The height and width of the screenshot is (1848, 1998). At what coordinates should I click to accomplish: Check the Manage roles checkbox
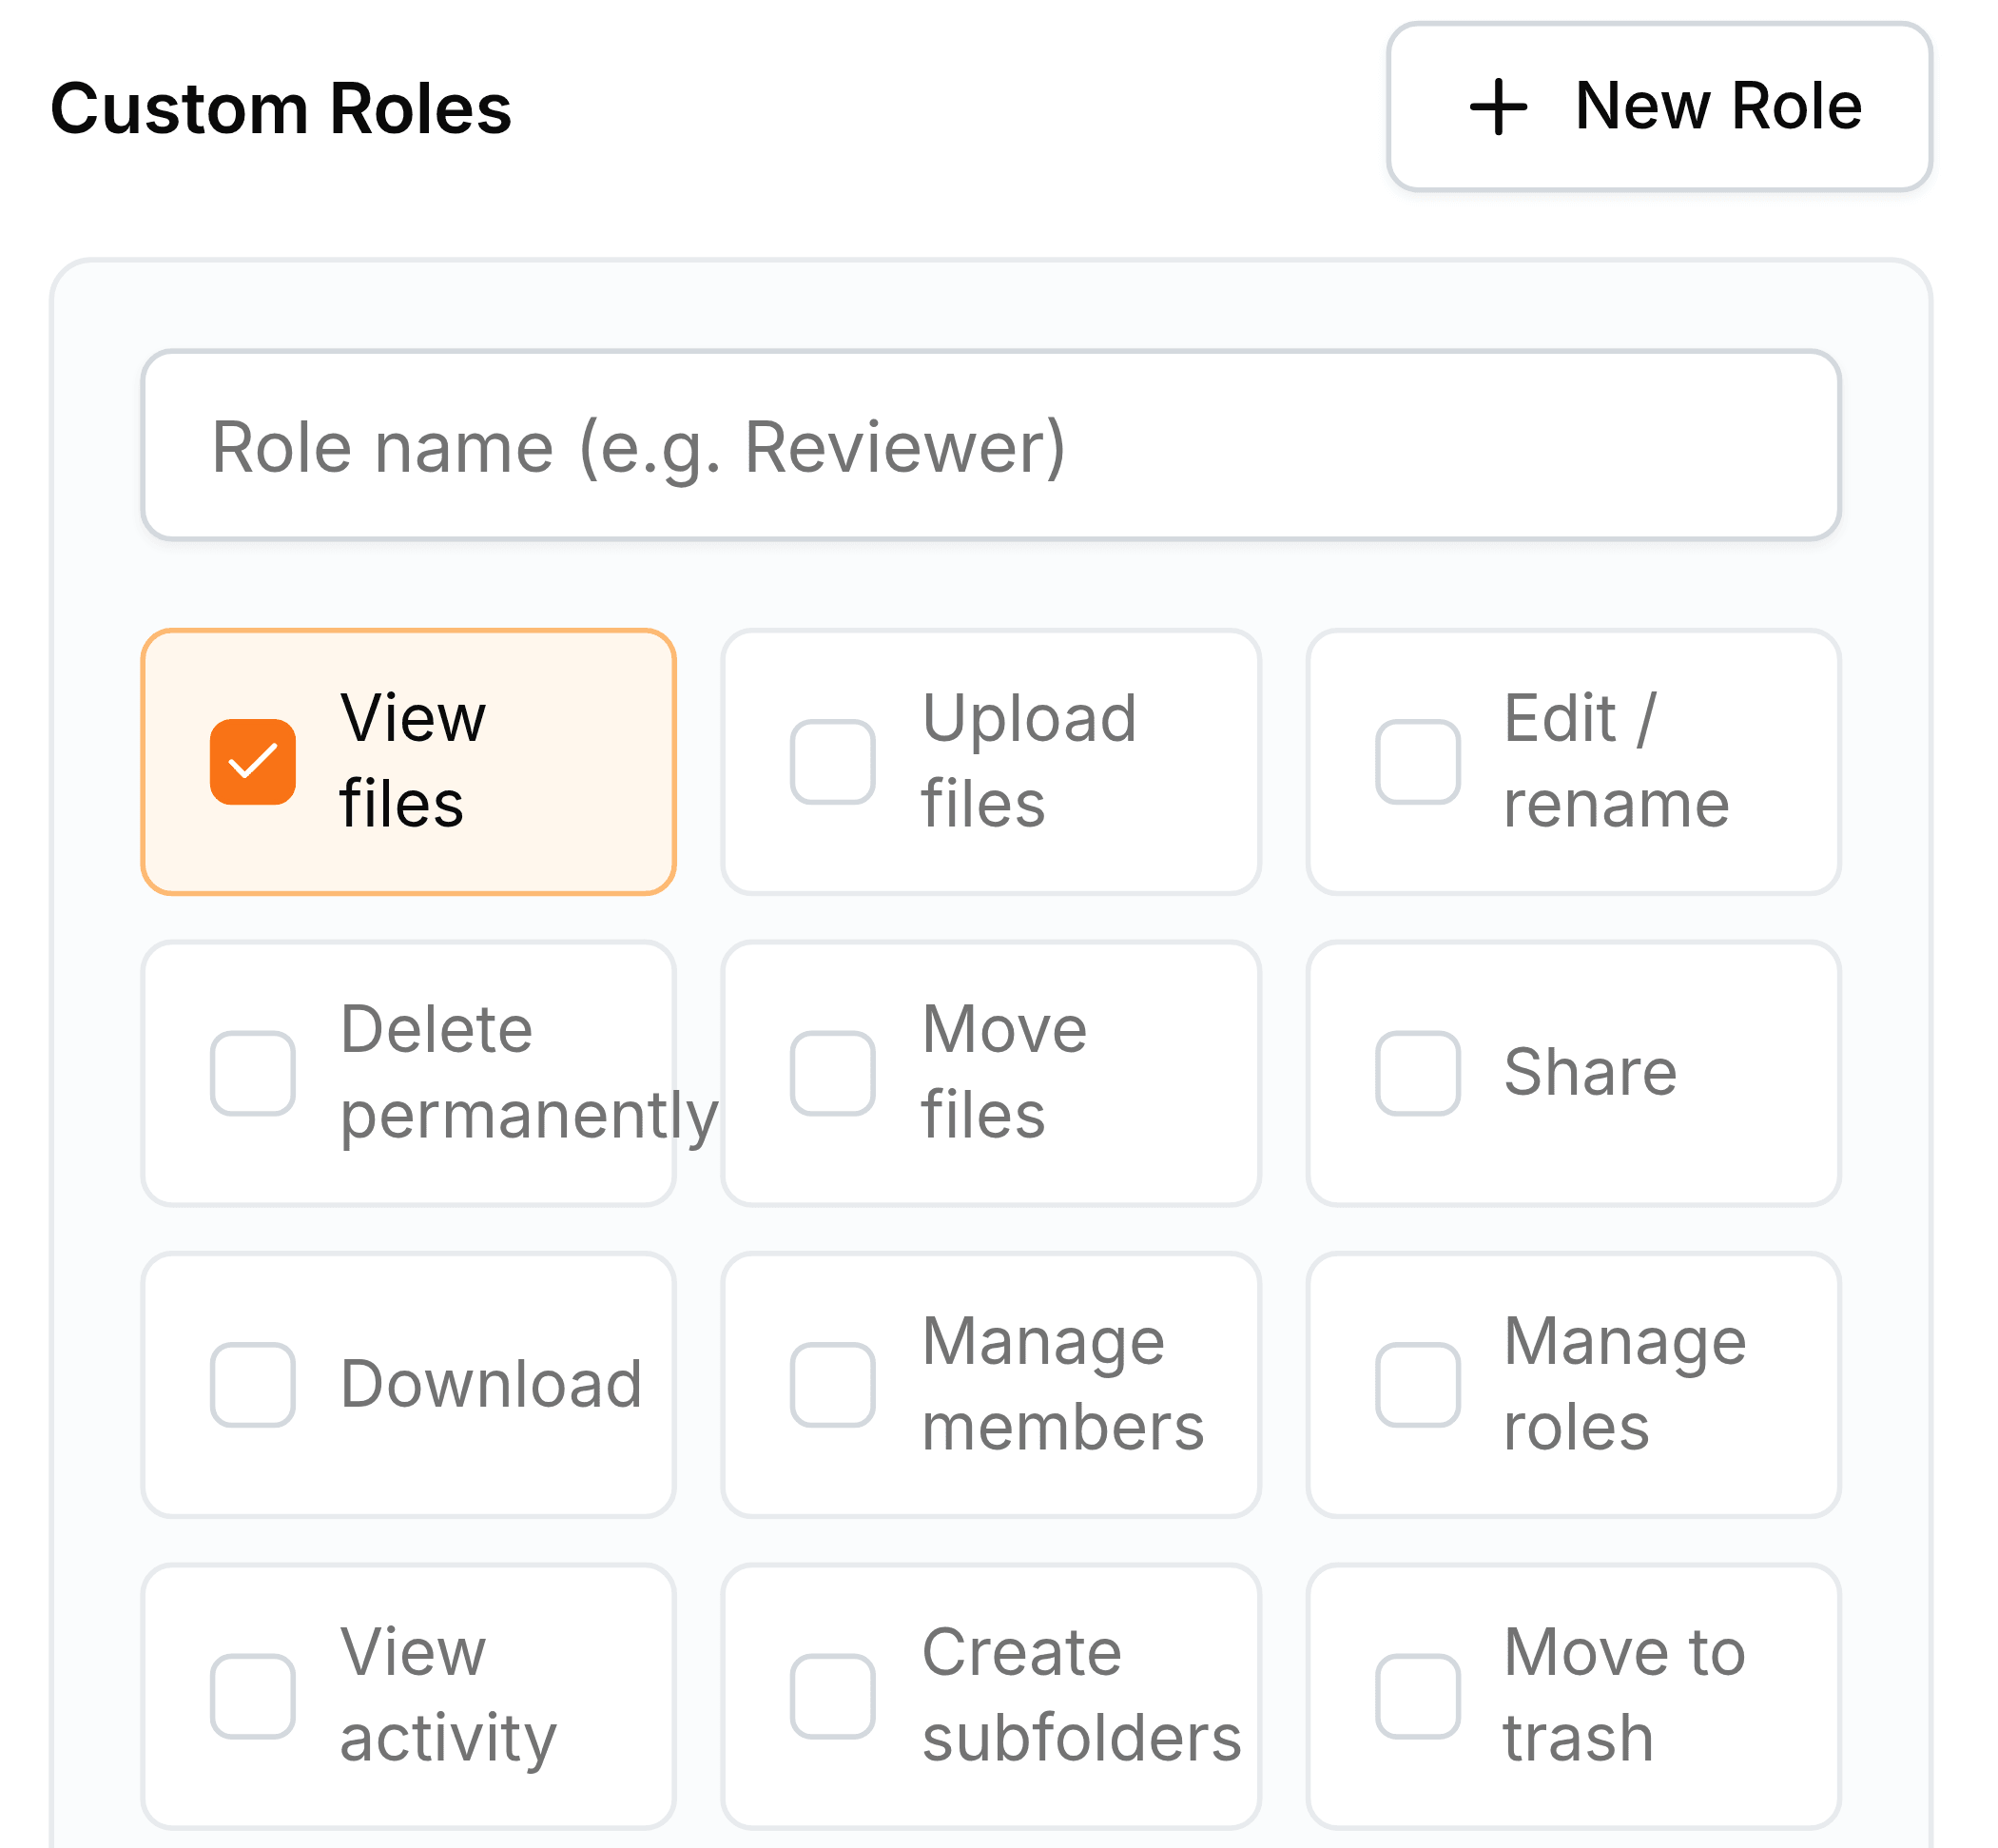(1417, 1384)
